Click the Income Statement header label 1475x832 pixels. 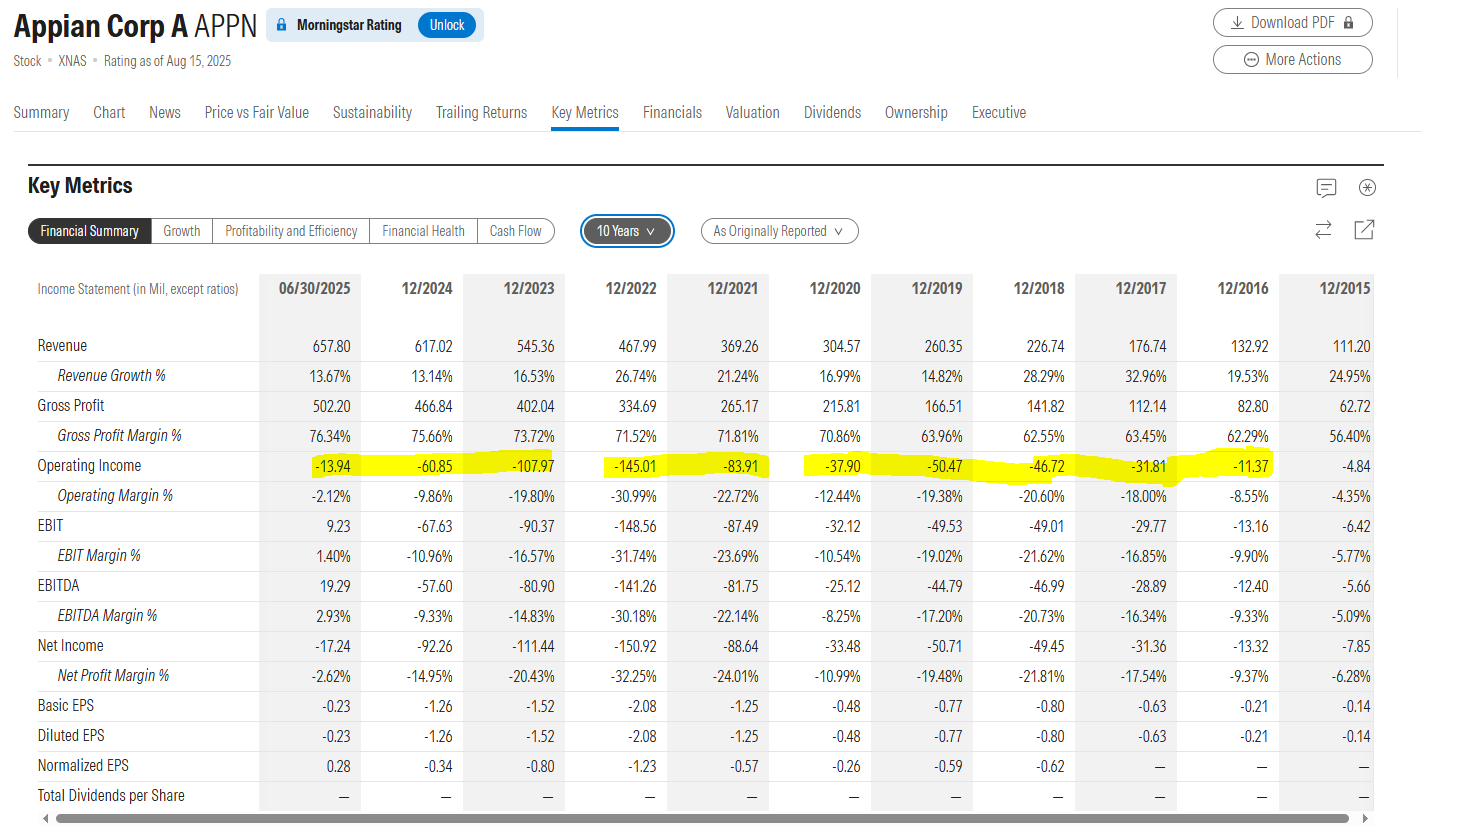click(x=138, y=289)
